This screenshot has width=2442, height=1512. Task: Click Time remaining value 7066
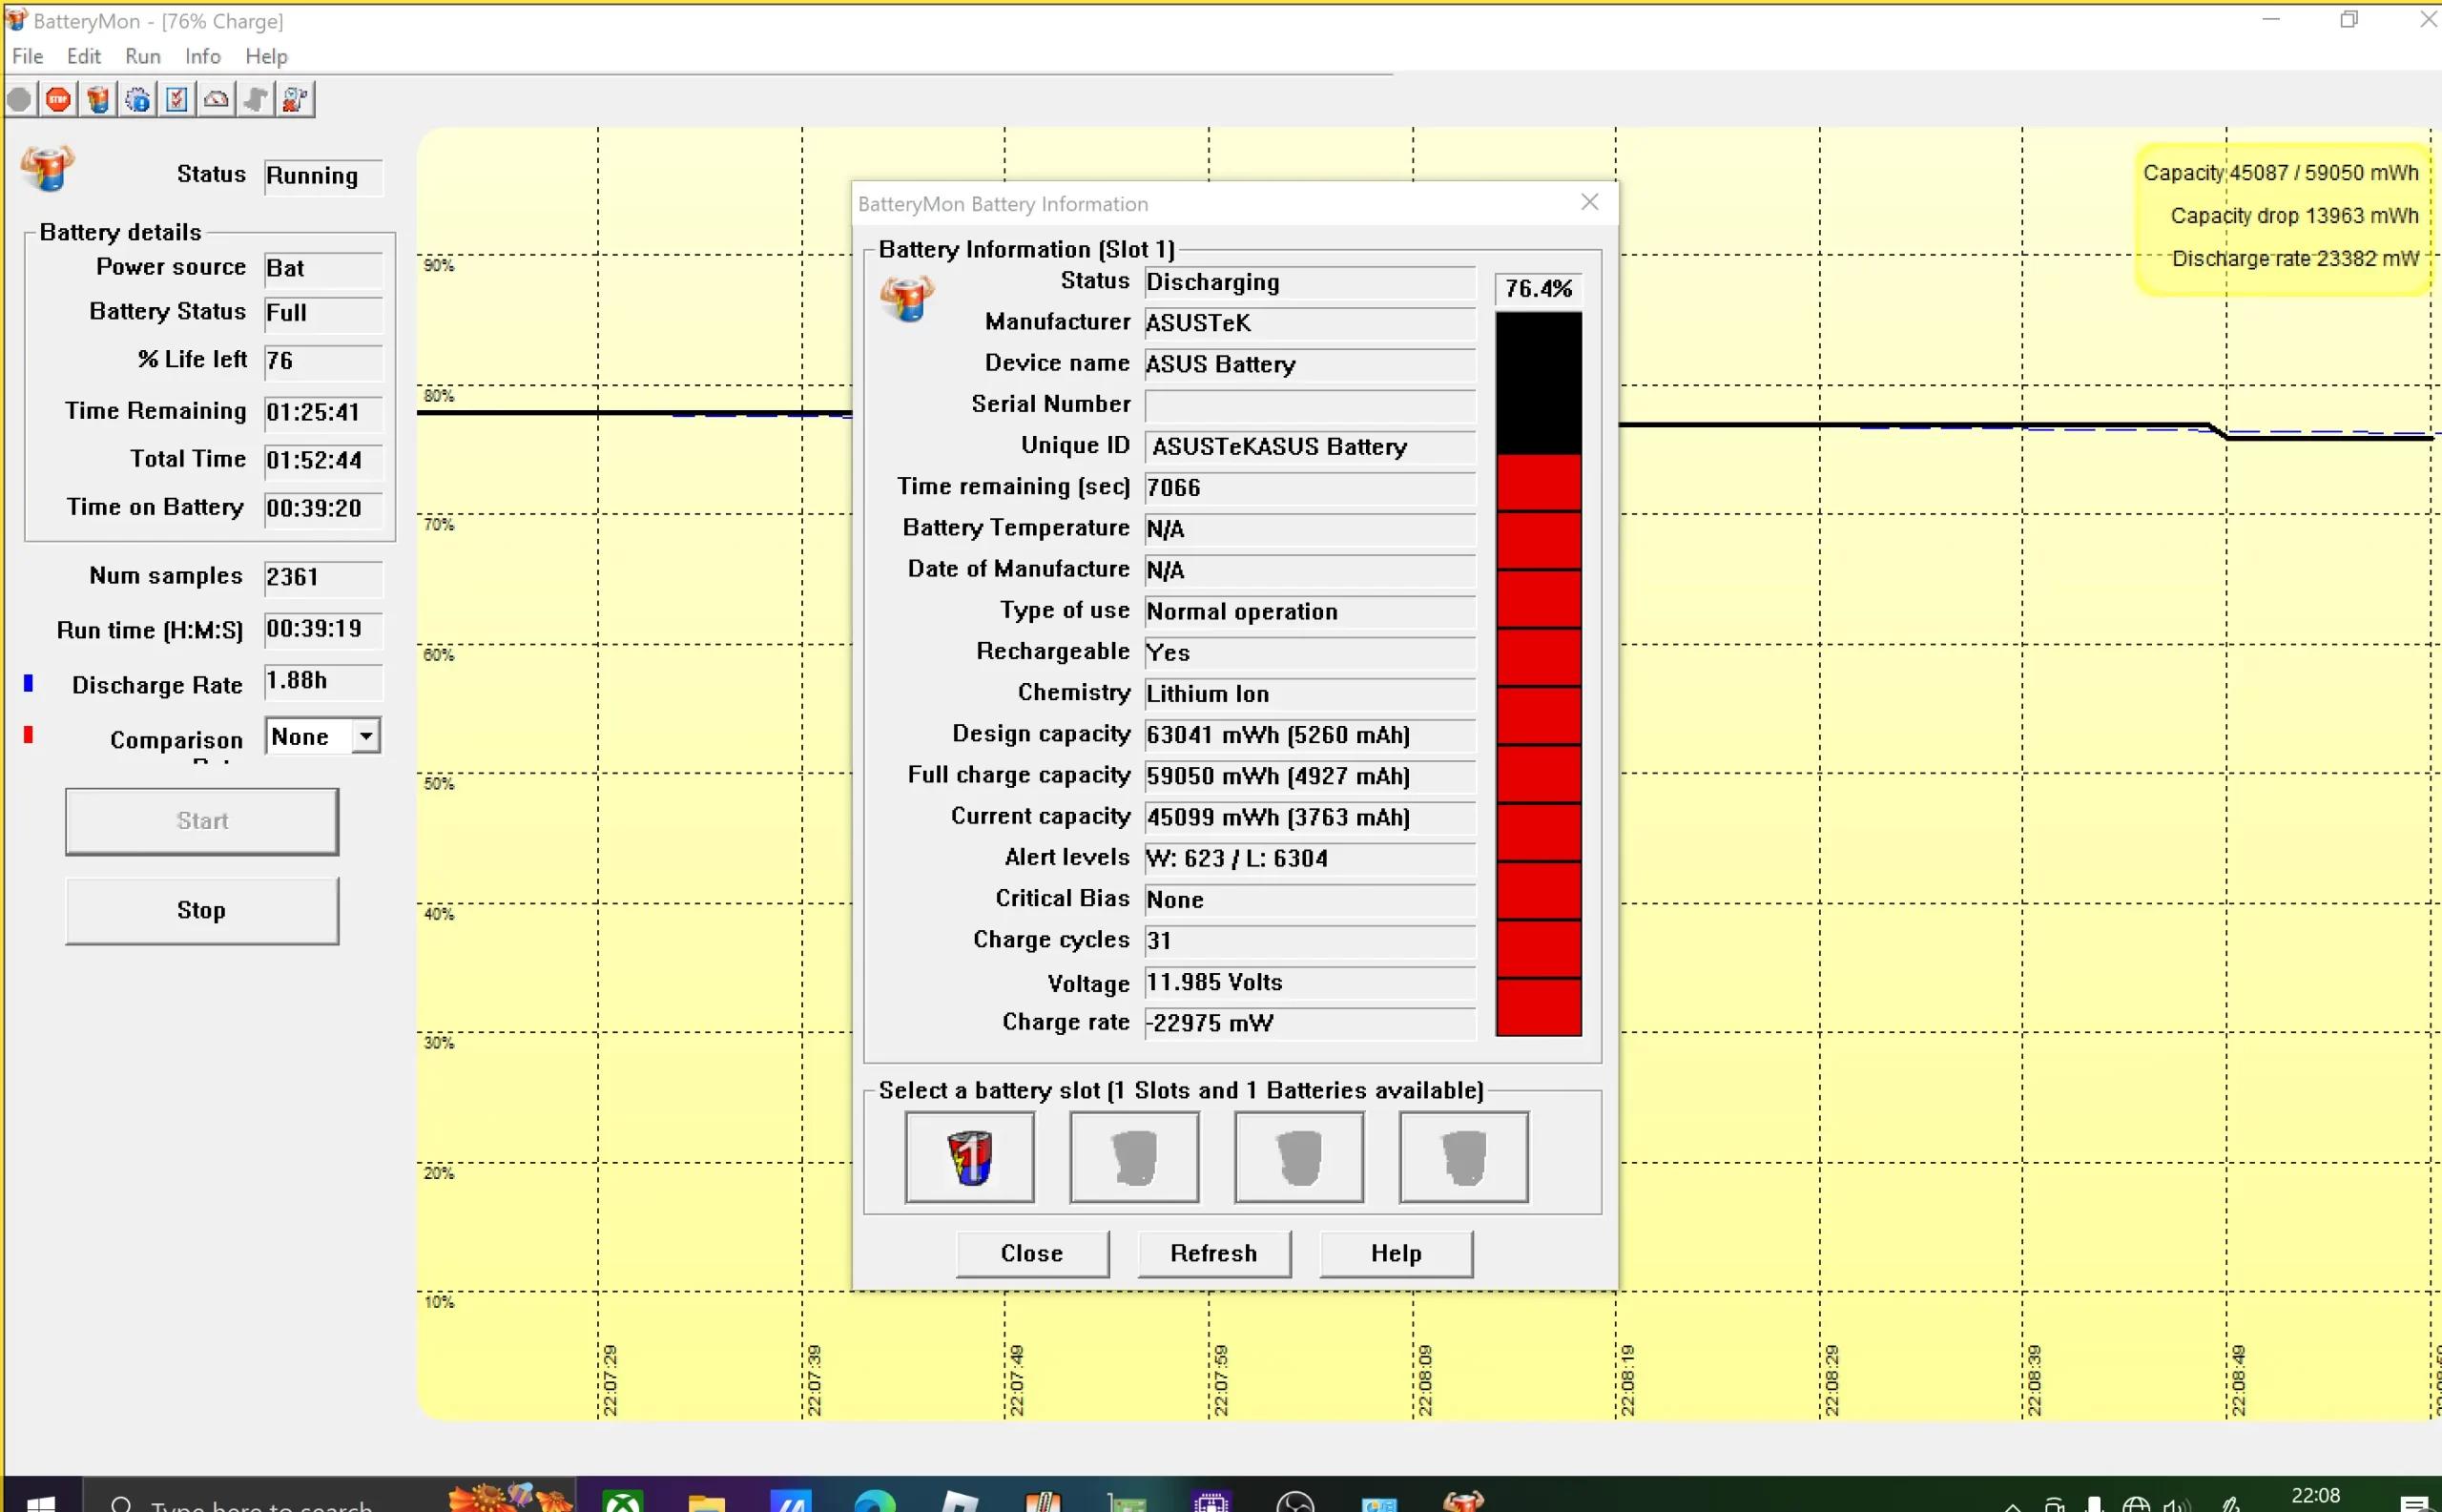[x=1310, y=488]
